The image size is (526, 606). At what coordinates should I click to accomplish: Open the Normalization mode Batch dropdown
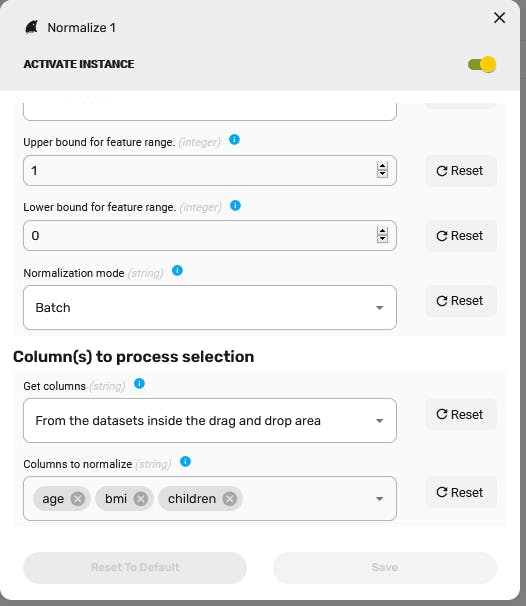(210, 308)
